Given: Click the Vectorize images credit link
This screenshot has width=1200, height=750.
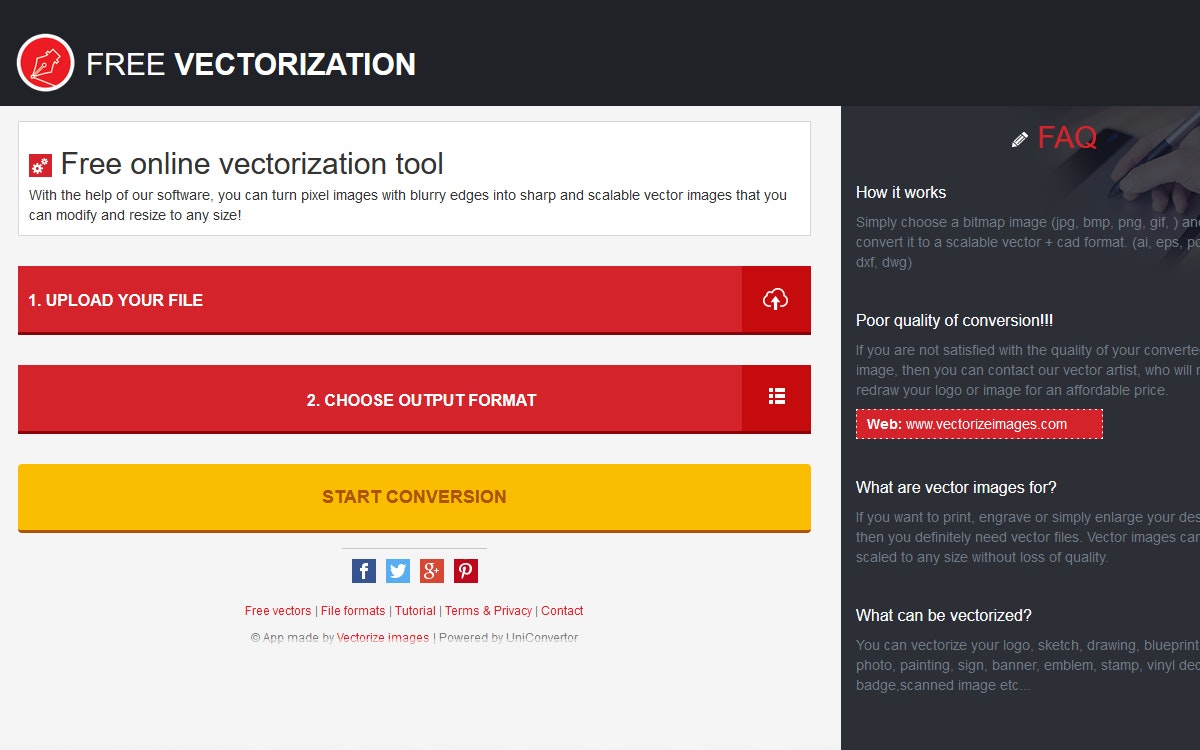Looking at the screenshot, I should (x=383, y=637).
